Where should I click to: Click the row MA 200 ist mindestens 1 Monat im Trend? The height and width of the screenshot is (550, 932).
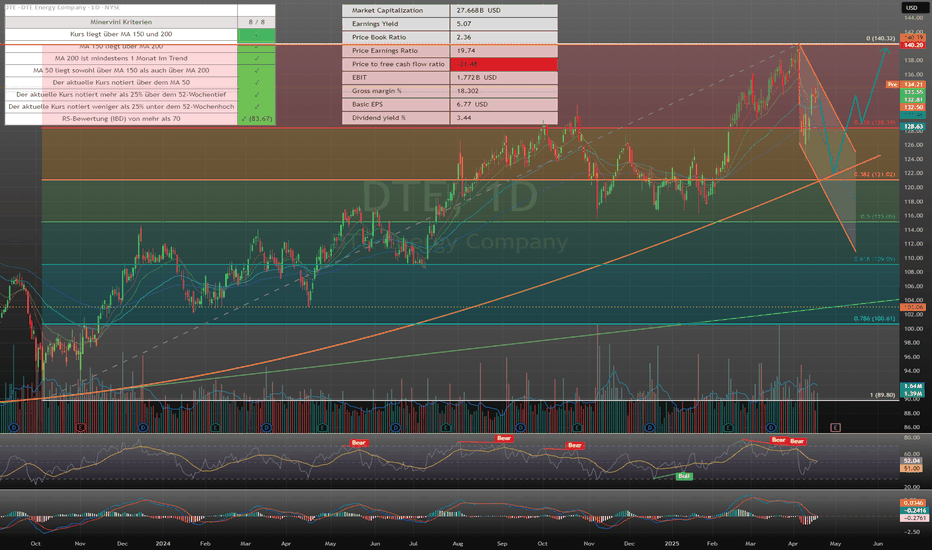click(121, 58)
